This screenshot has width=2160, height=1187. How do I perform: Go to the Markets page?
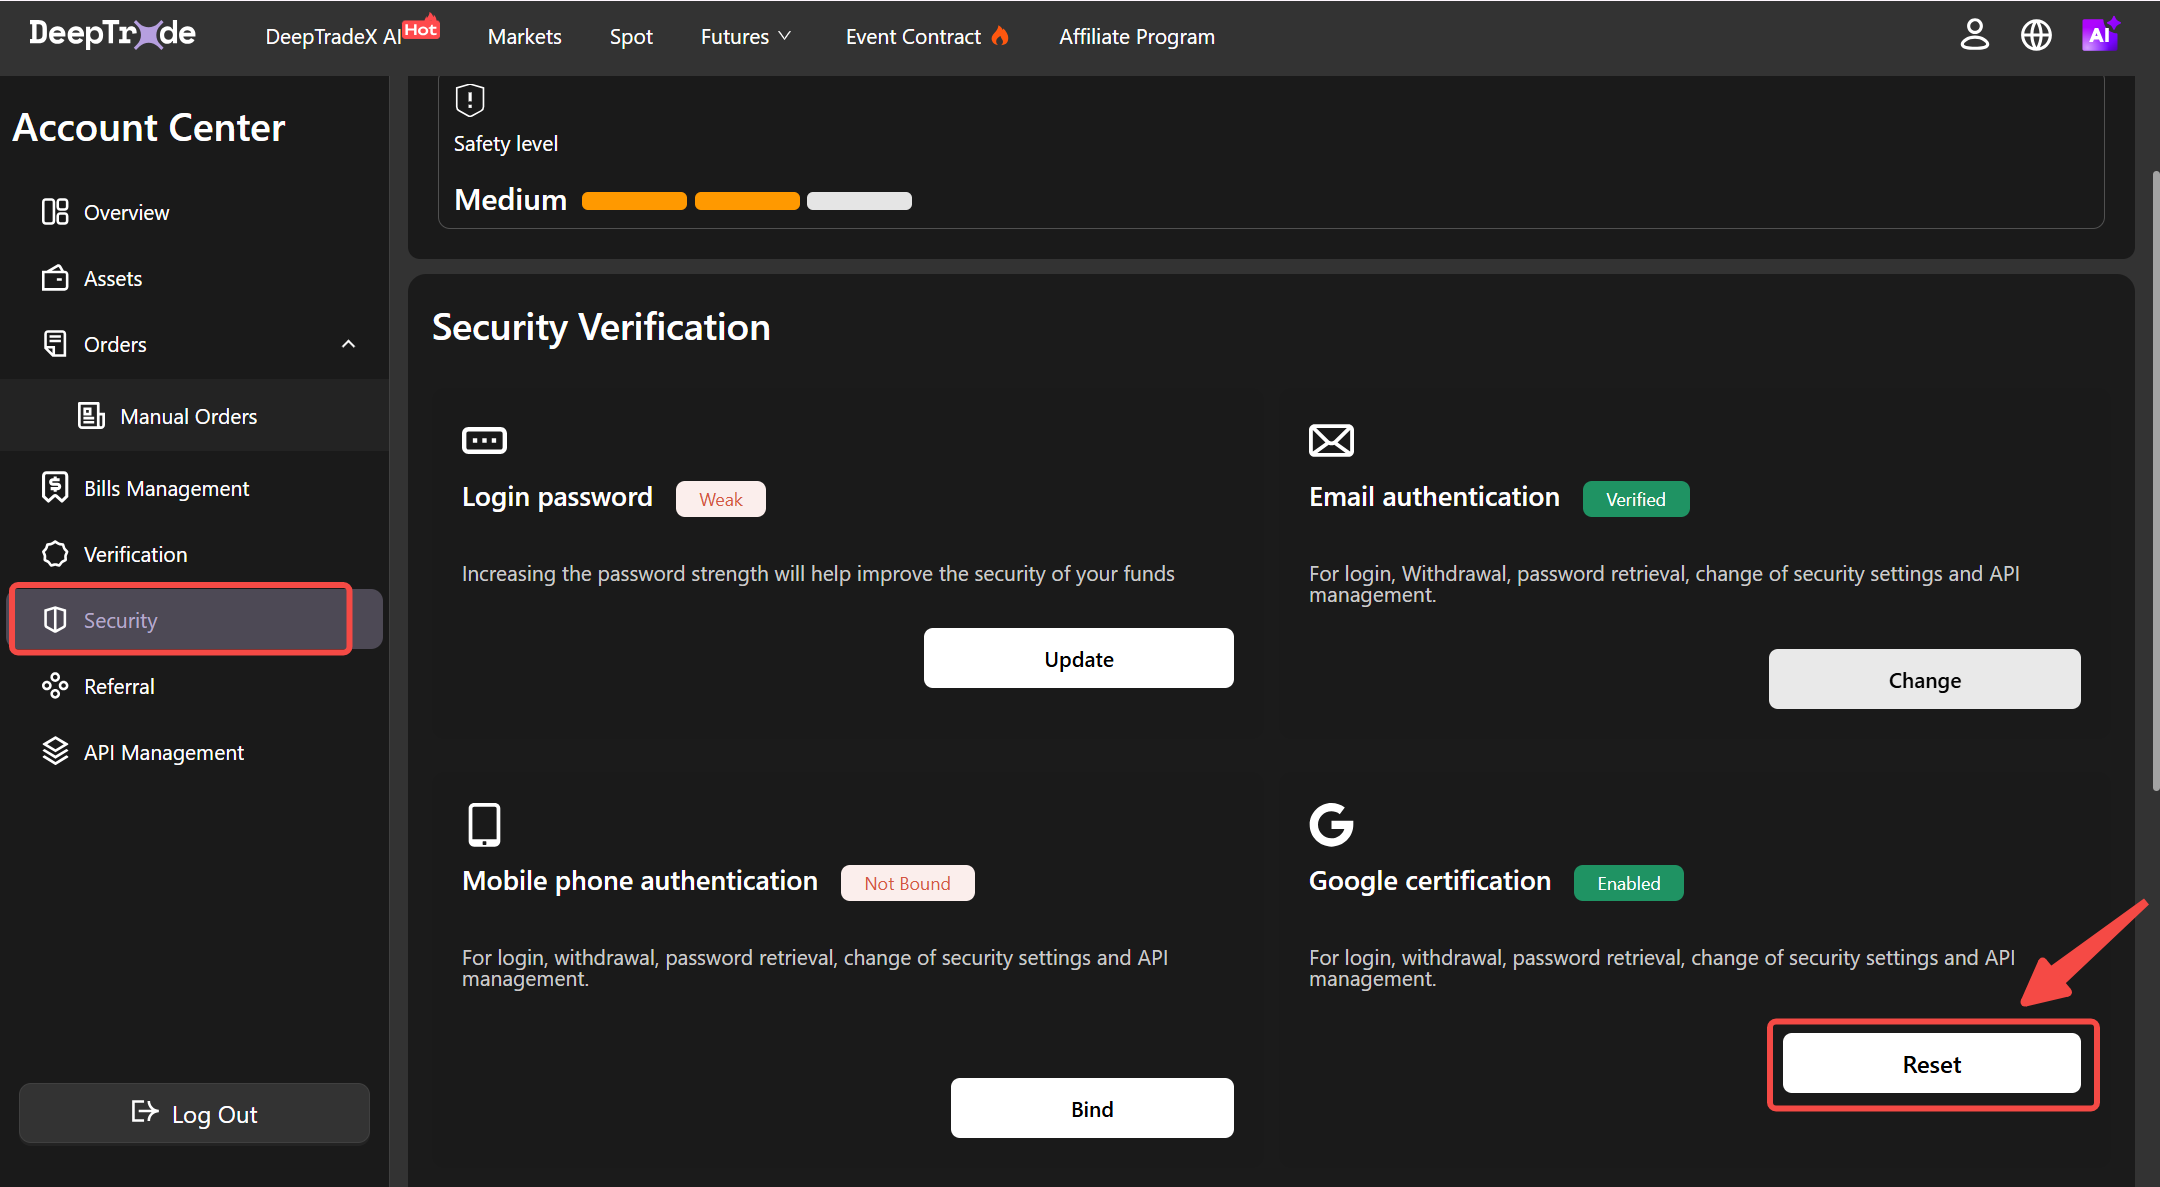point(524,36)
